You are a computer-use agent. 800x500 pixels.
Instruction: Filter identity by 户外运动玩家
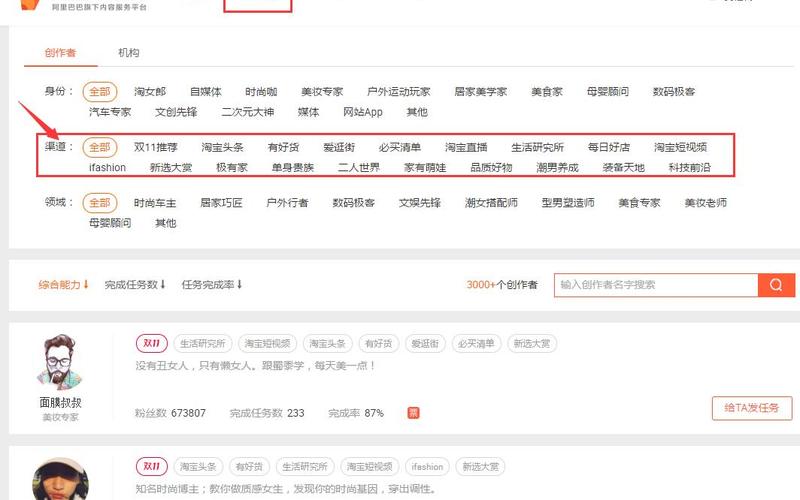pos(398,92)
